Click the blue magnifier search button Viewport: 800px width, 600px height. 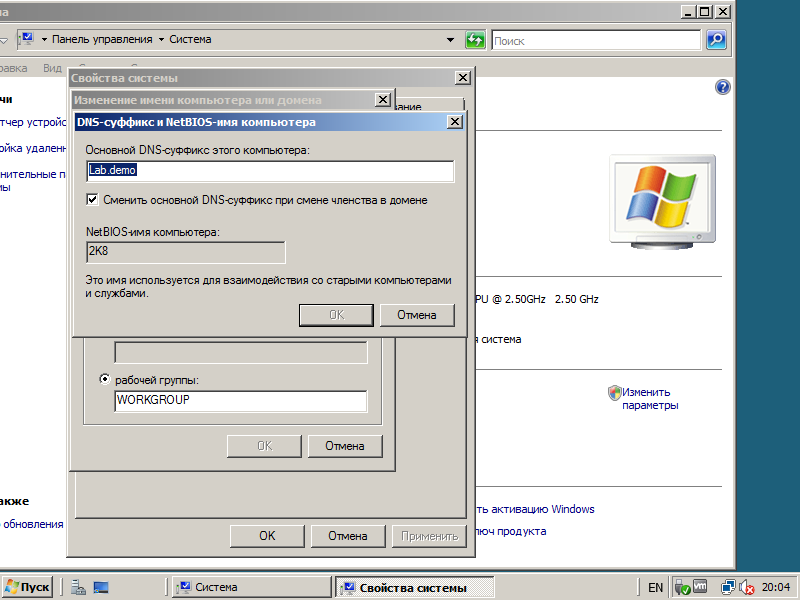tap(716, 40)
